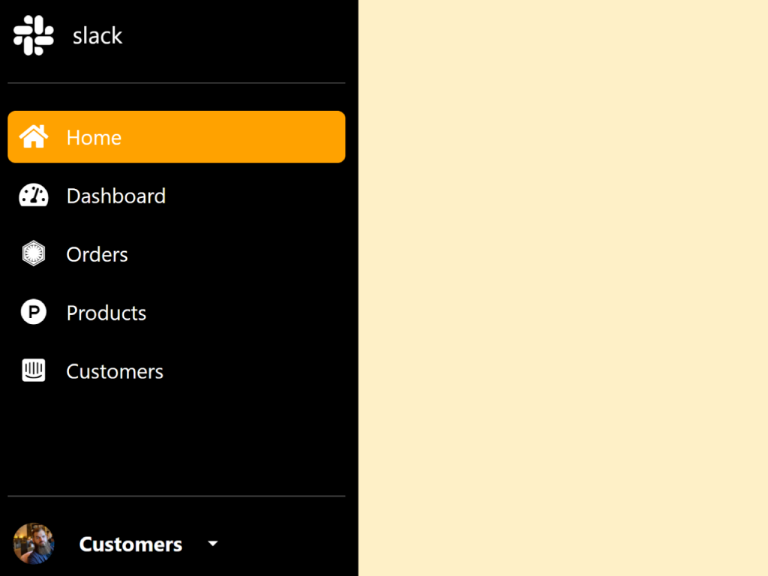
Task: Open the bold Customers profile menu
Action: pyautogui.click(x=130, y=544)
